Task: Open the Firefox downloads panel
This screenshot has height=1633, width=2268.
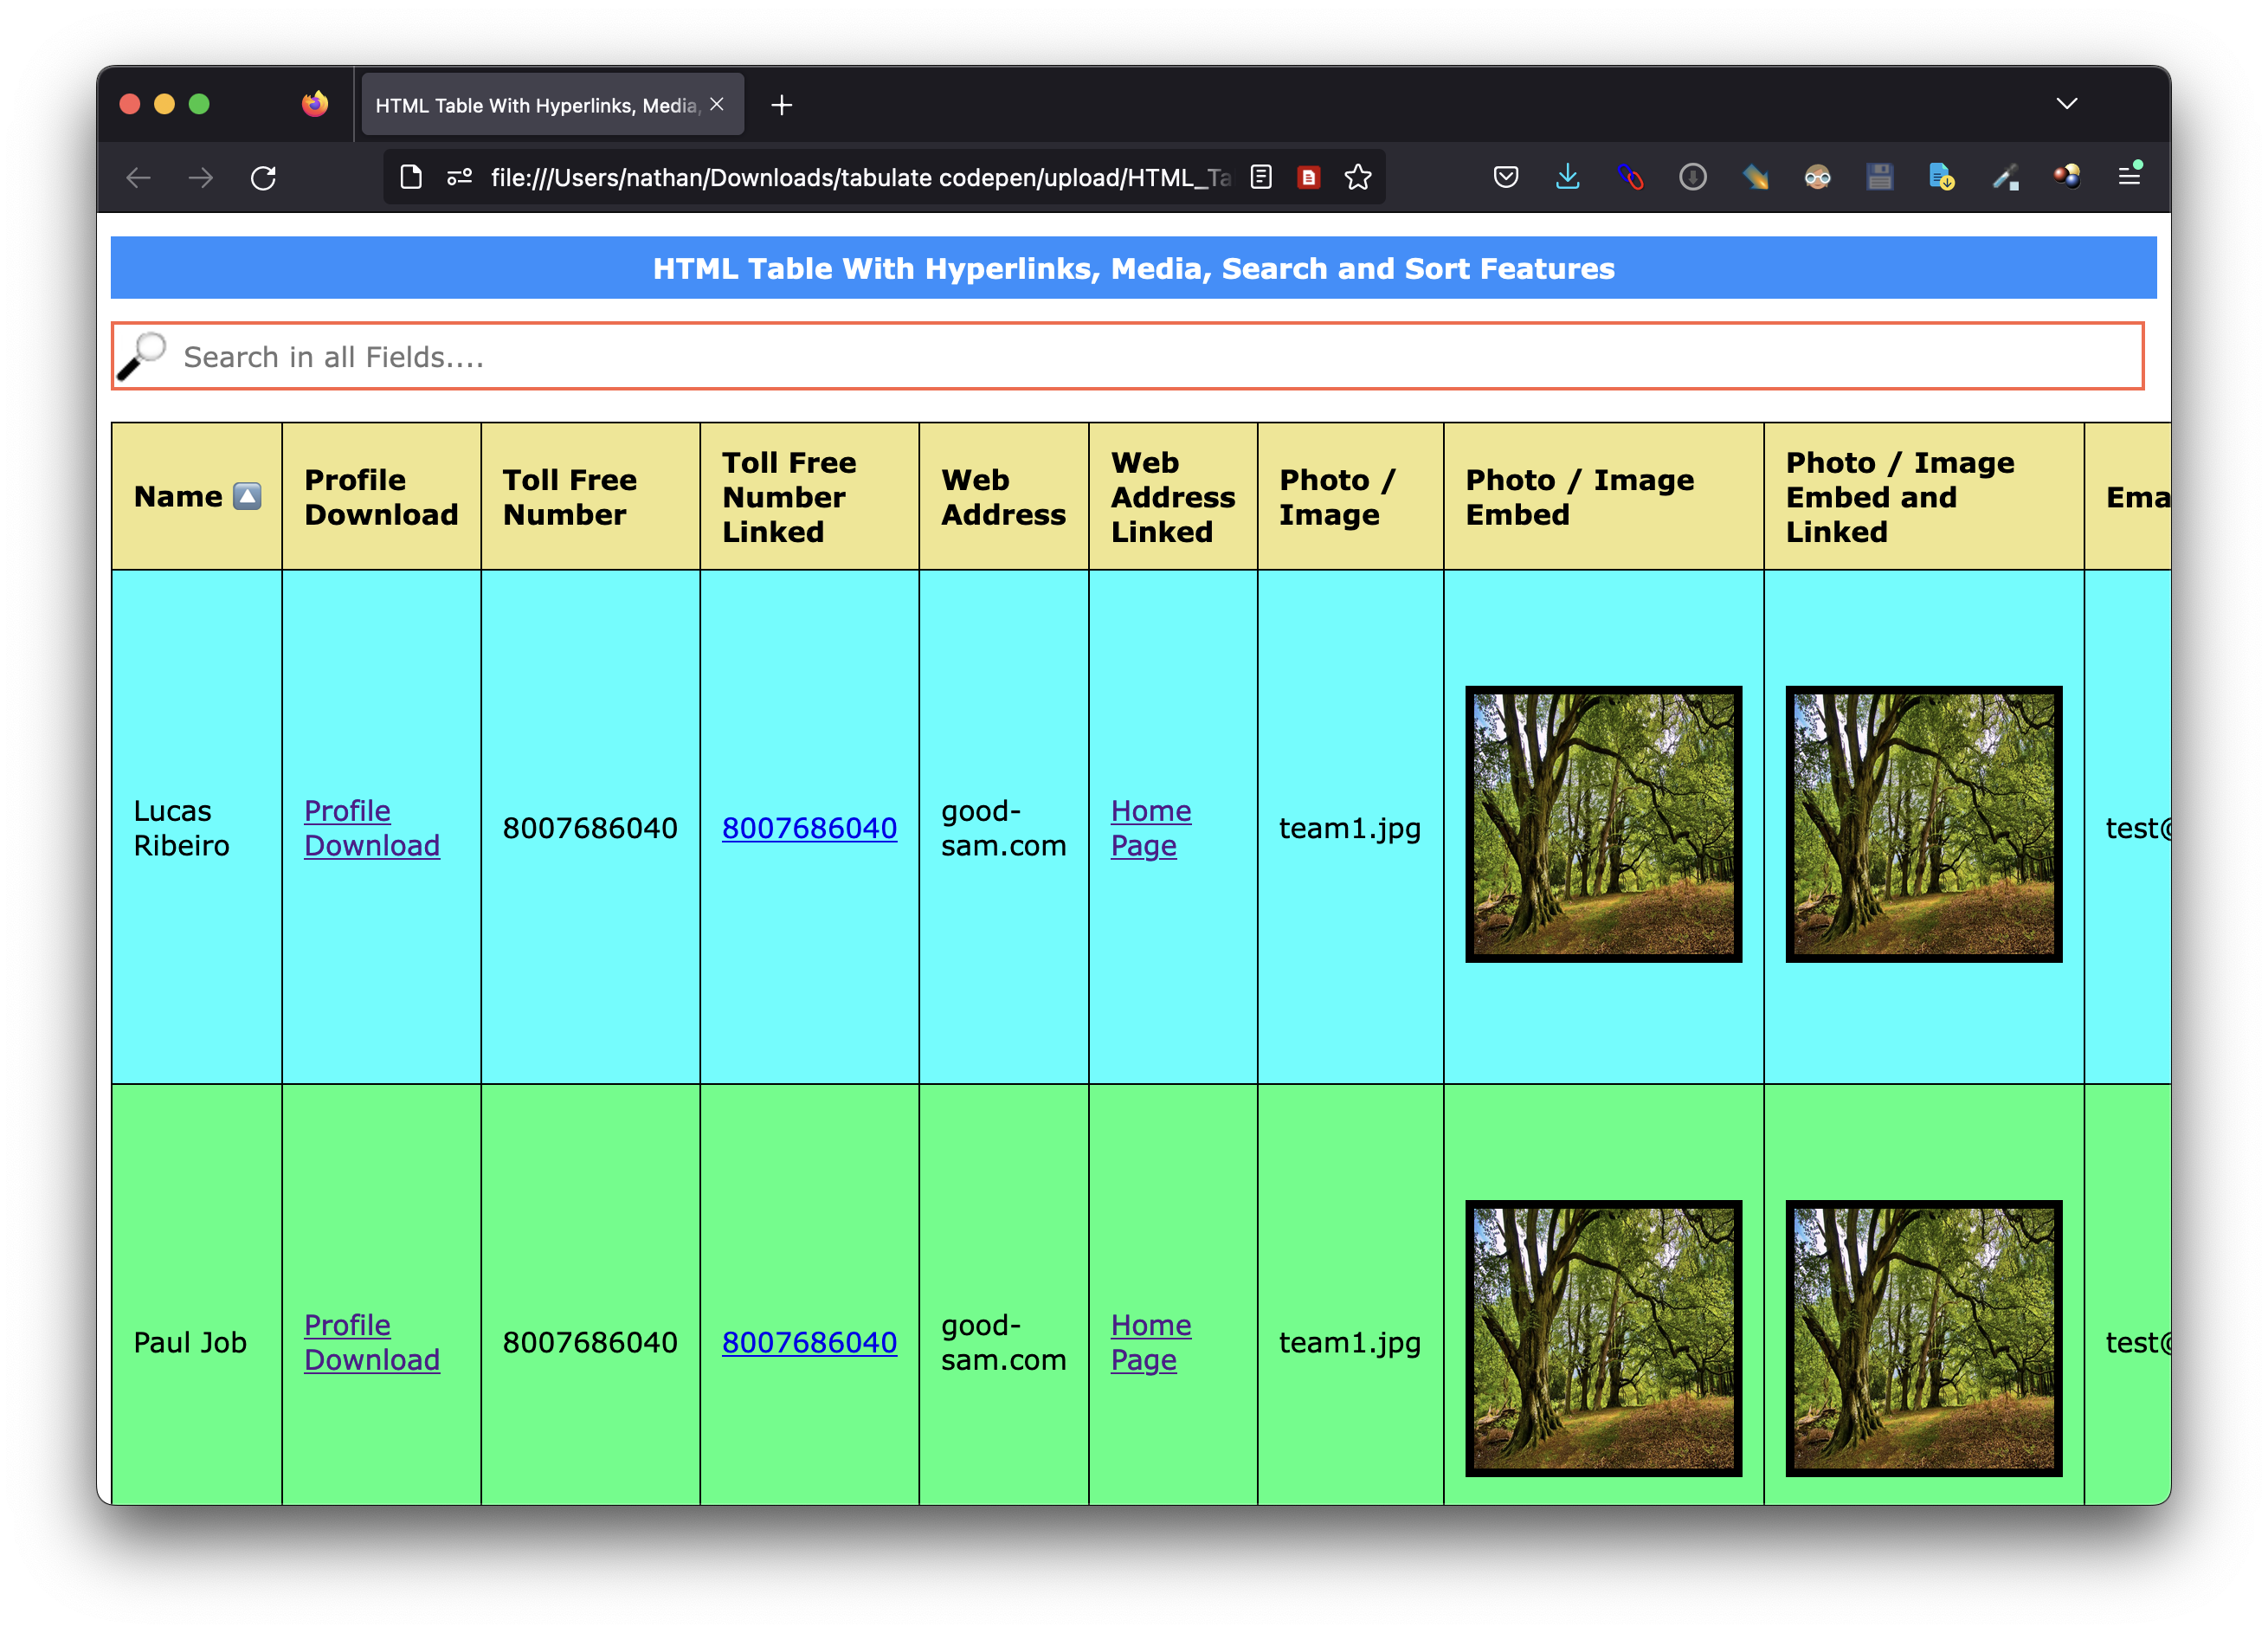Action: coord(1567,177)
